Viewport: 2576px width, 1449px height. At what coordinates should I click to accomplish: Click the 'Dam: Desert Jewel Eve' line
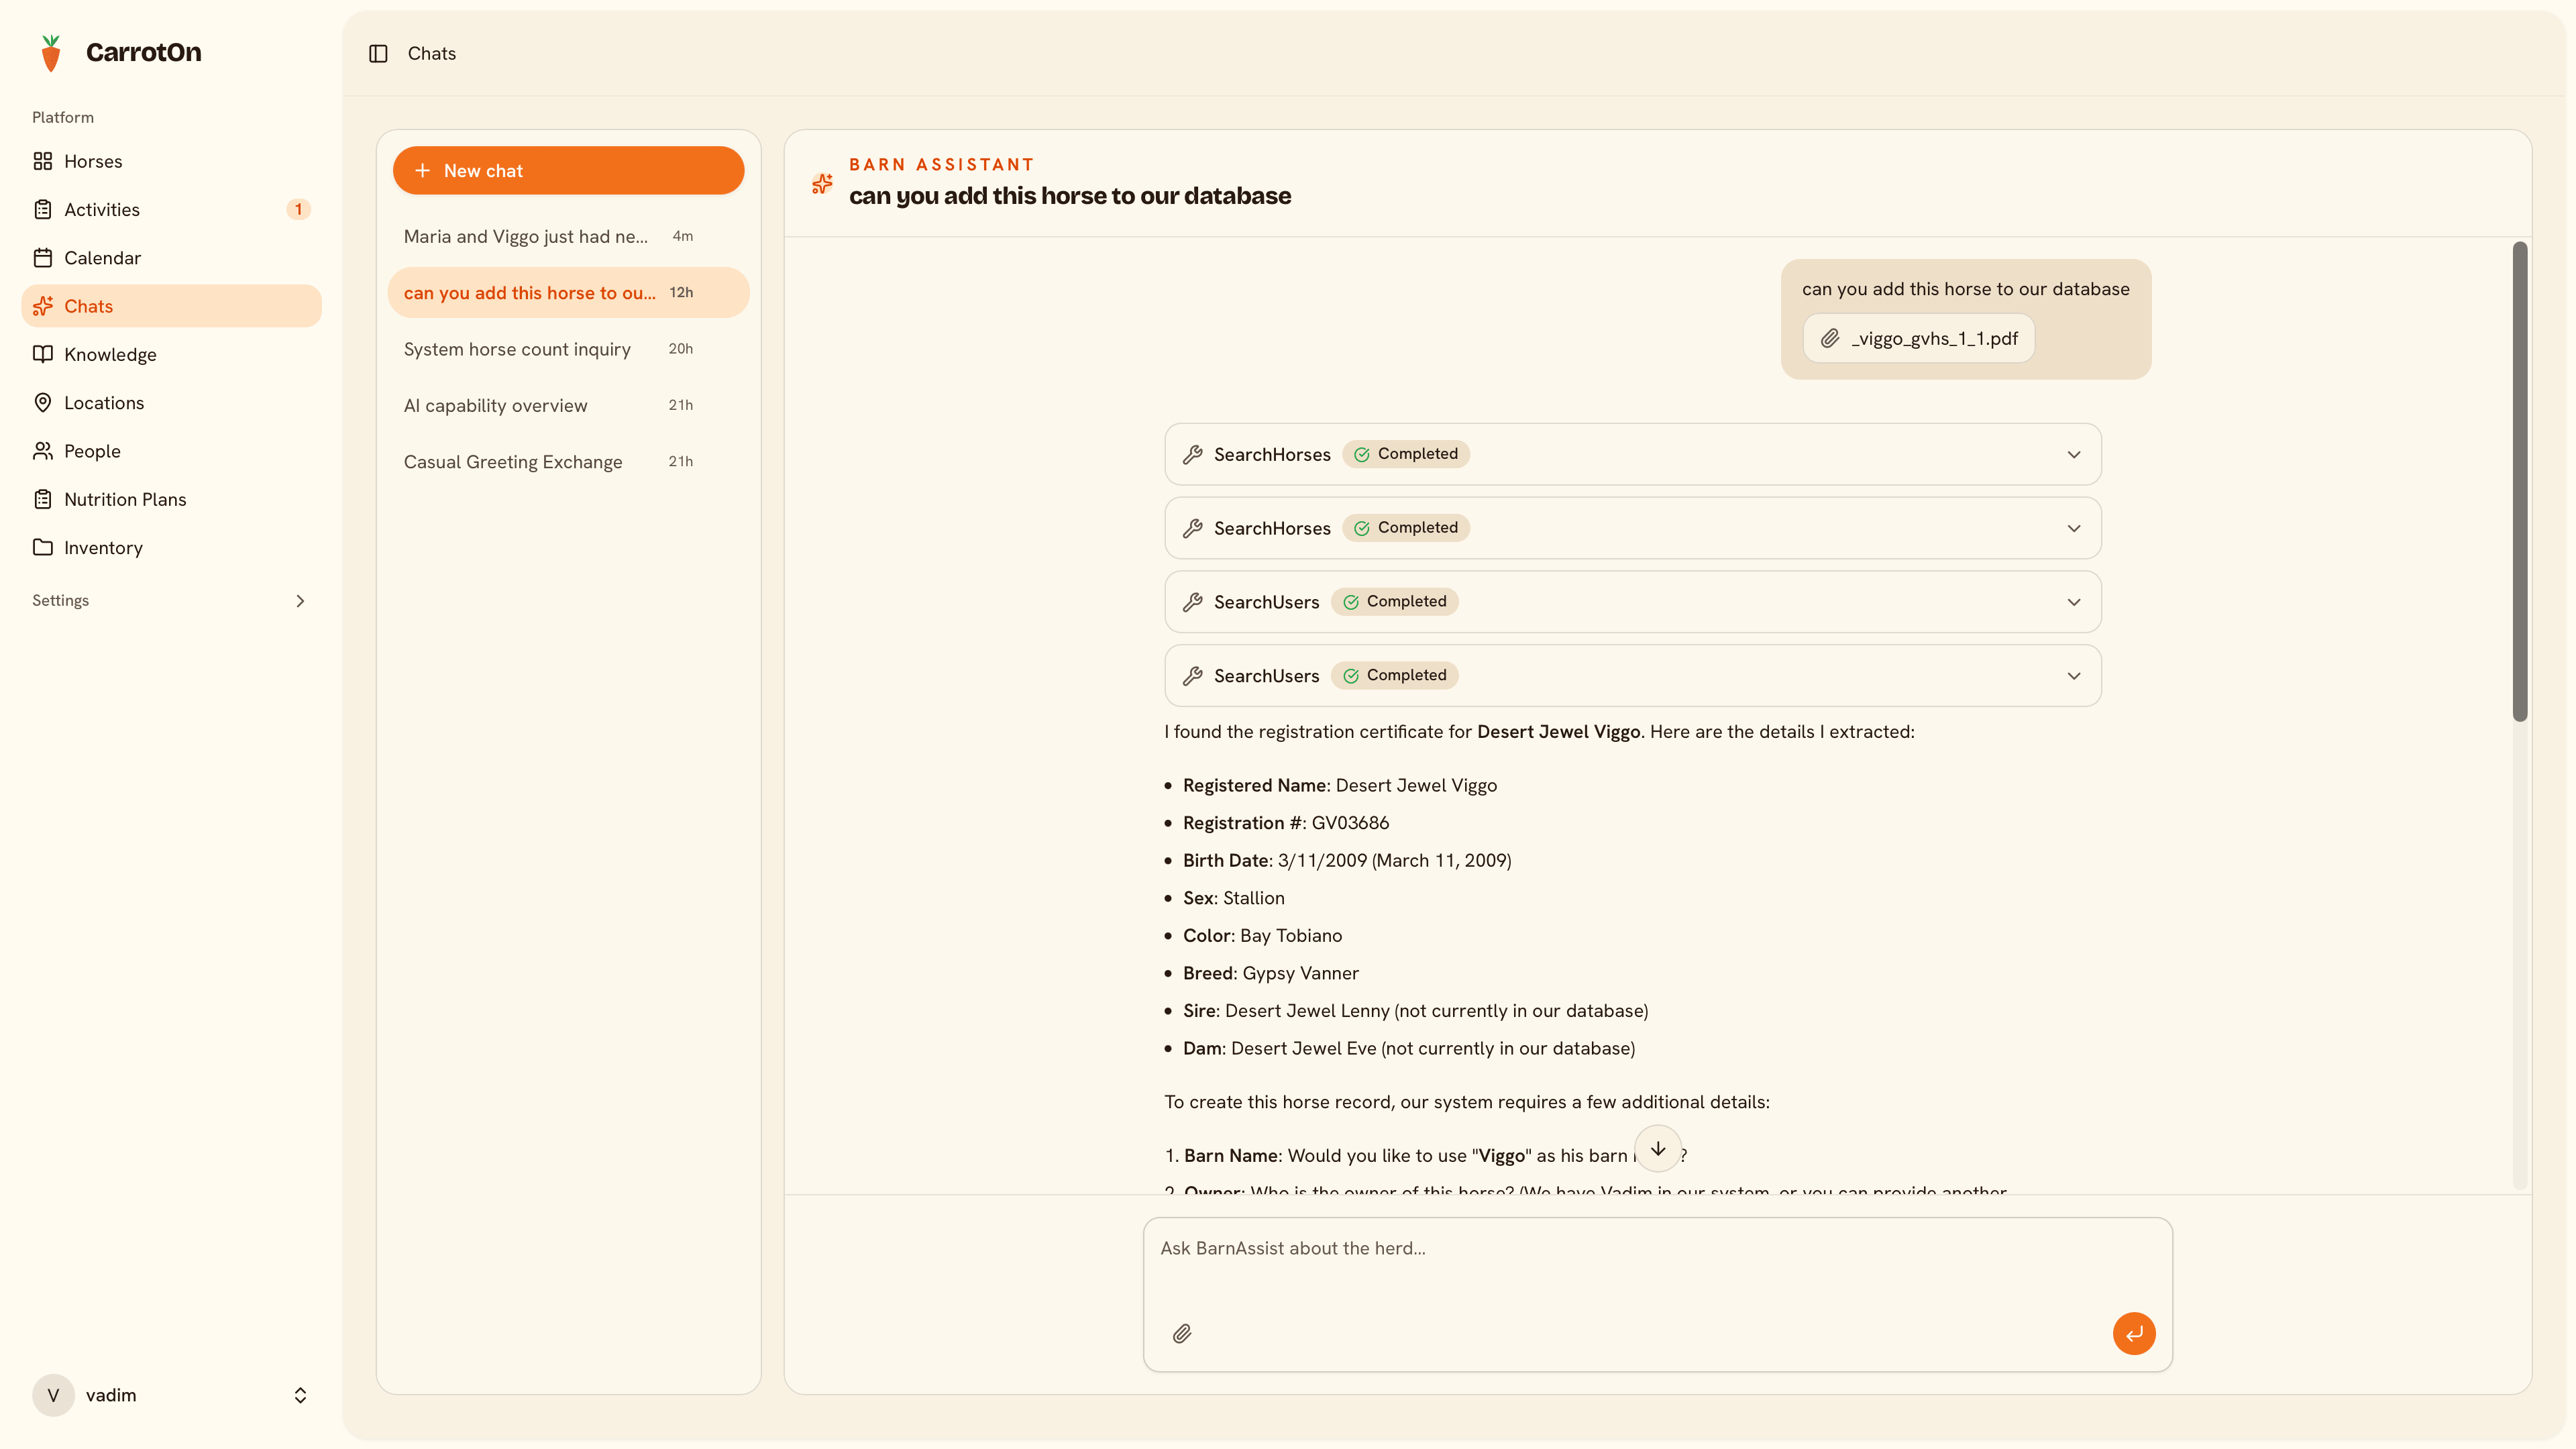coord(1409,1049)
